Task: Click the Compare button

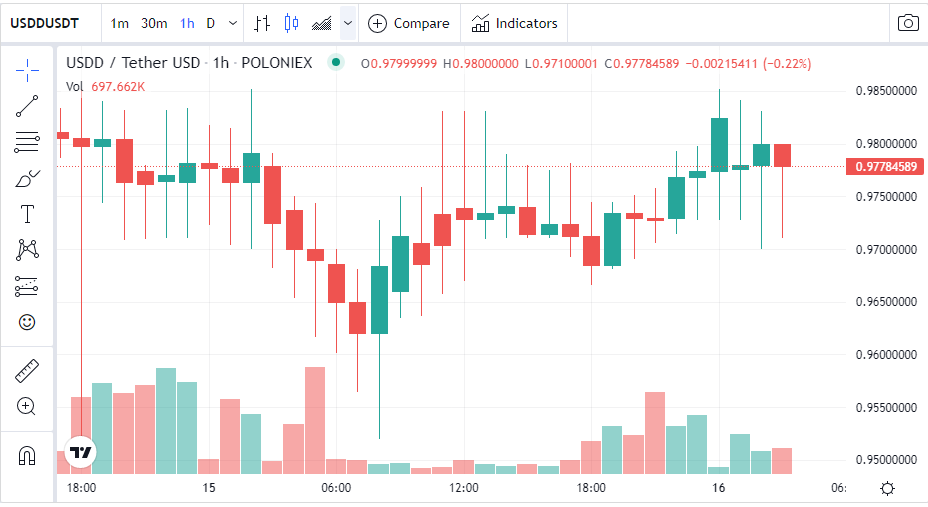Action: point(408,23)
